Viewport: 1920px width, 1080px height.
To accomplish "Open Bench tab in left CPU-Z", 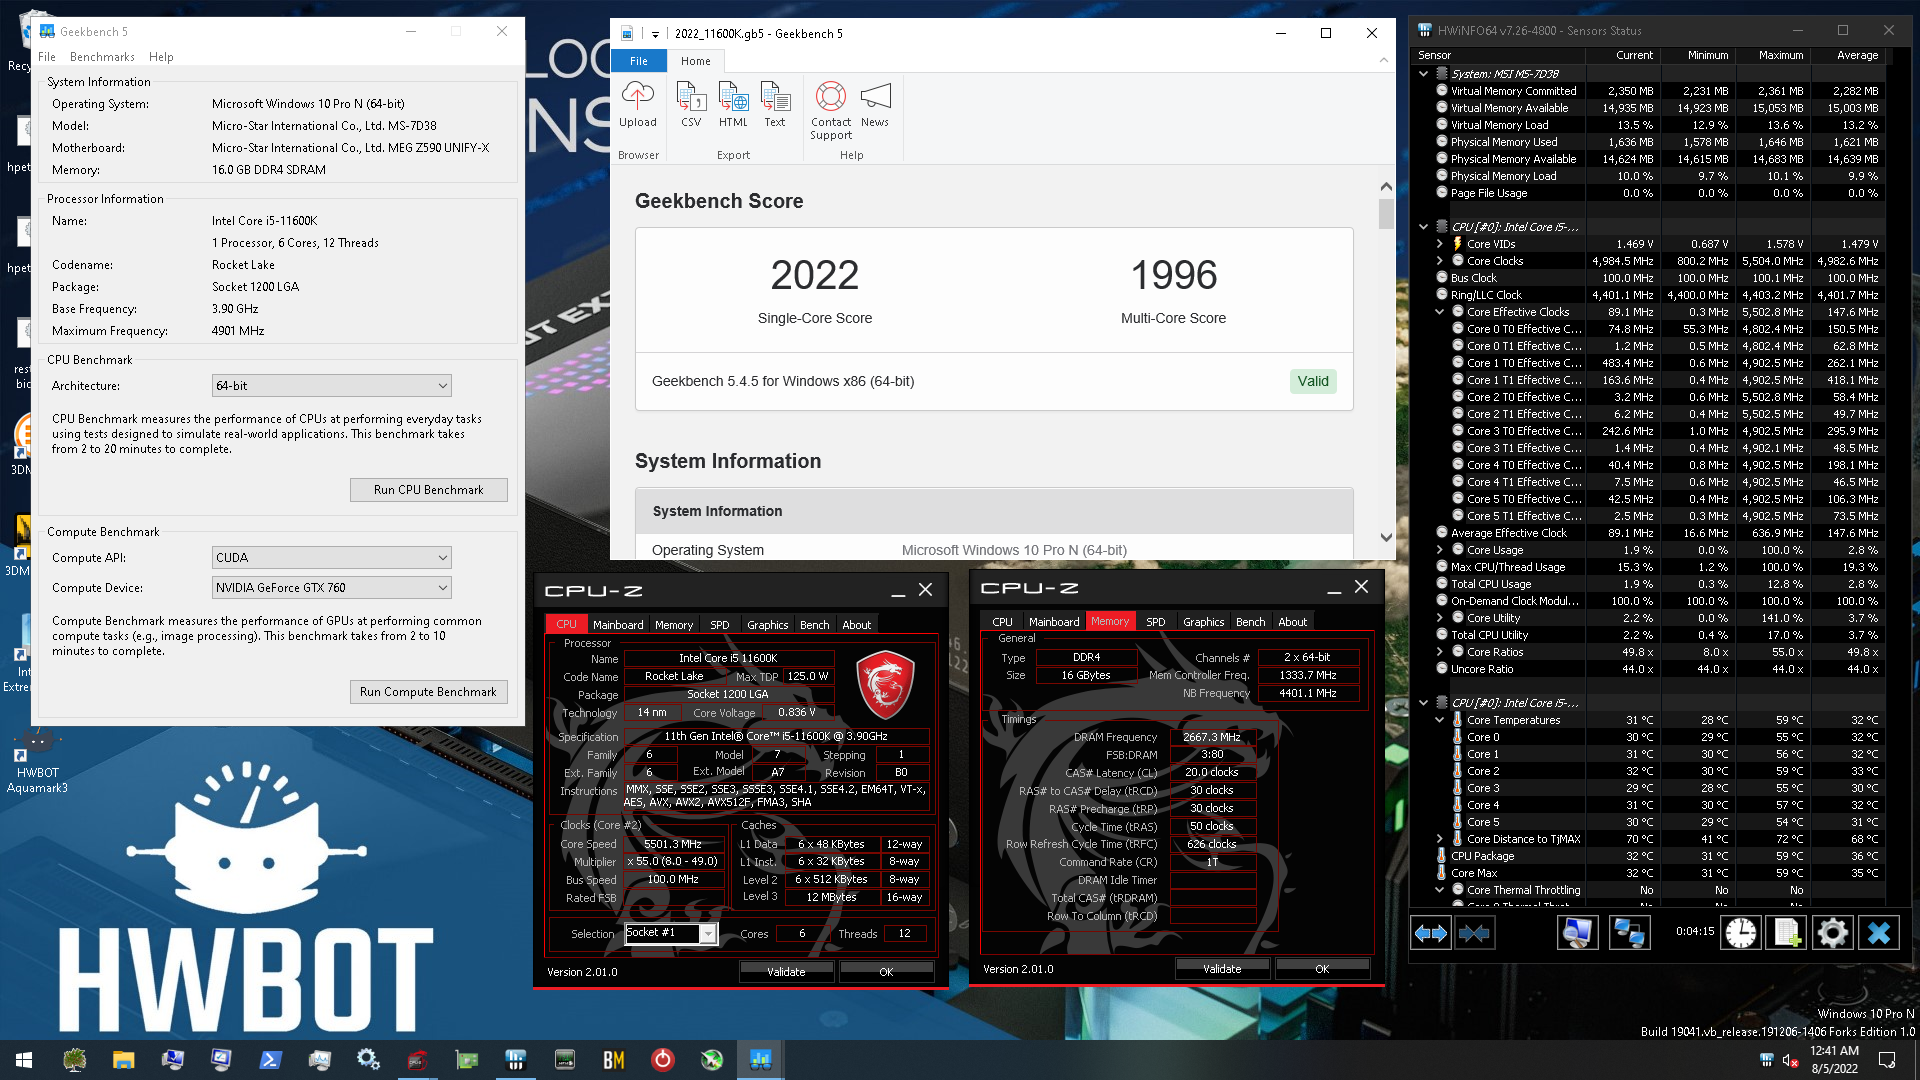I will point(814,625).
